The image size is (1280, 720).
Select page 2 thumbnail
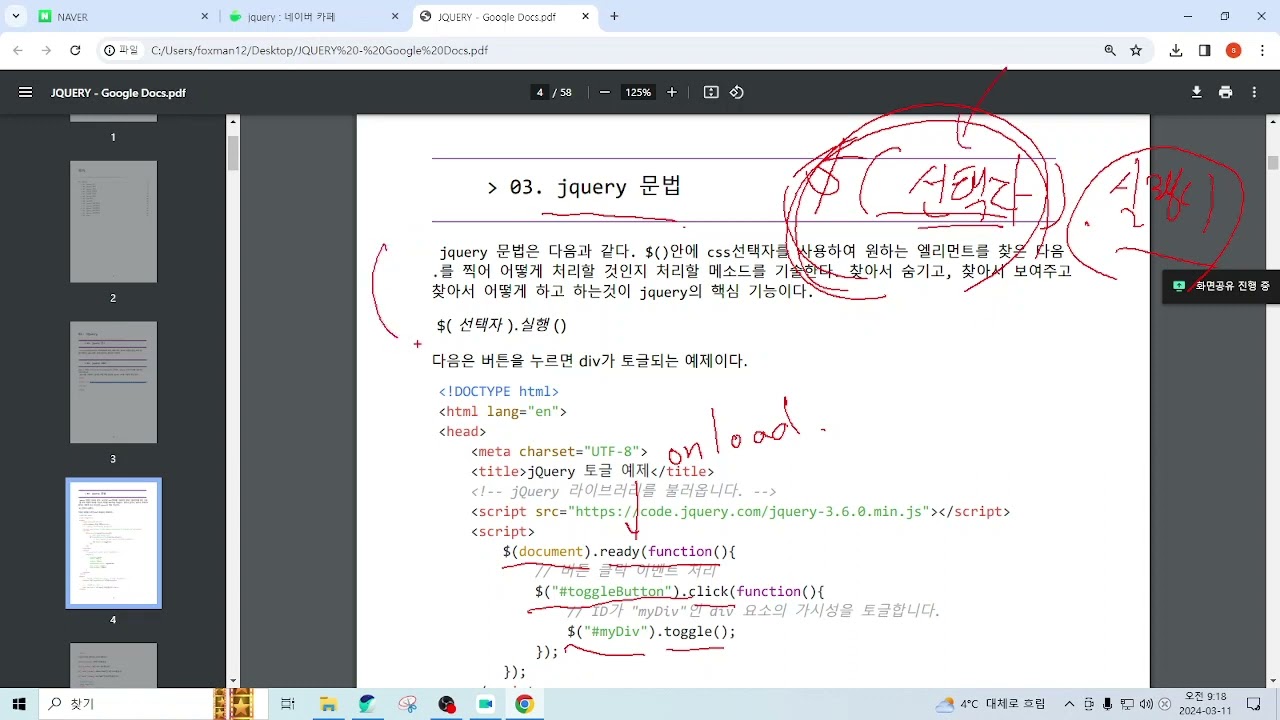(113, 222)
